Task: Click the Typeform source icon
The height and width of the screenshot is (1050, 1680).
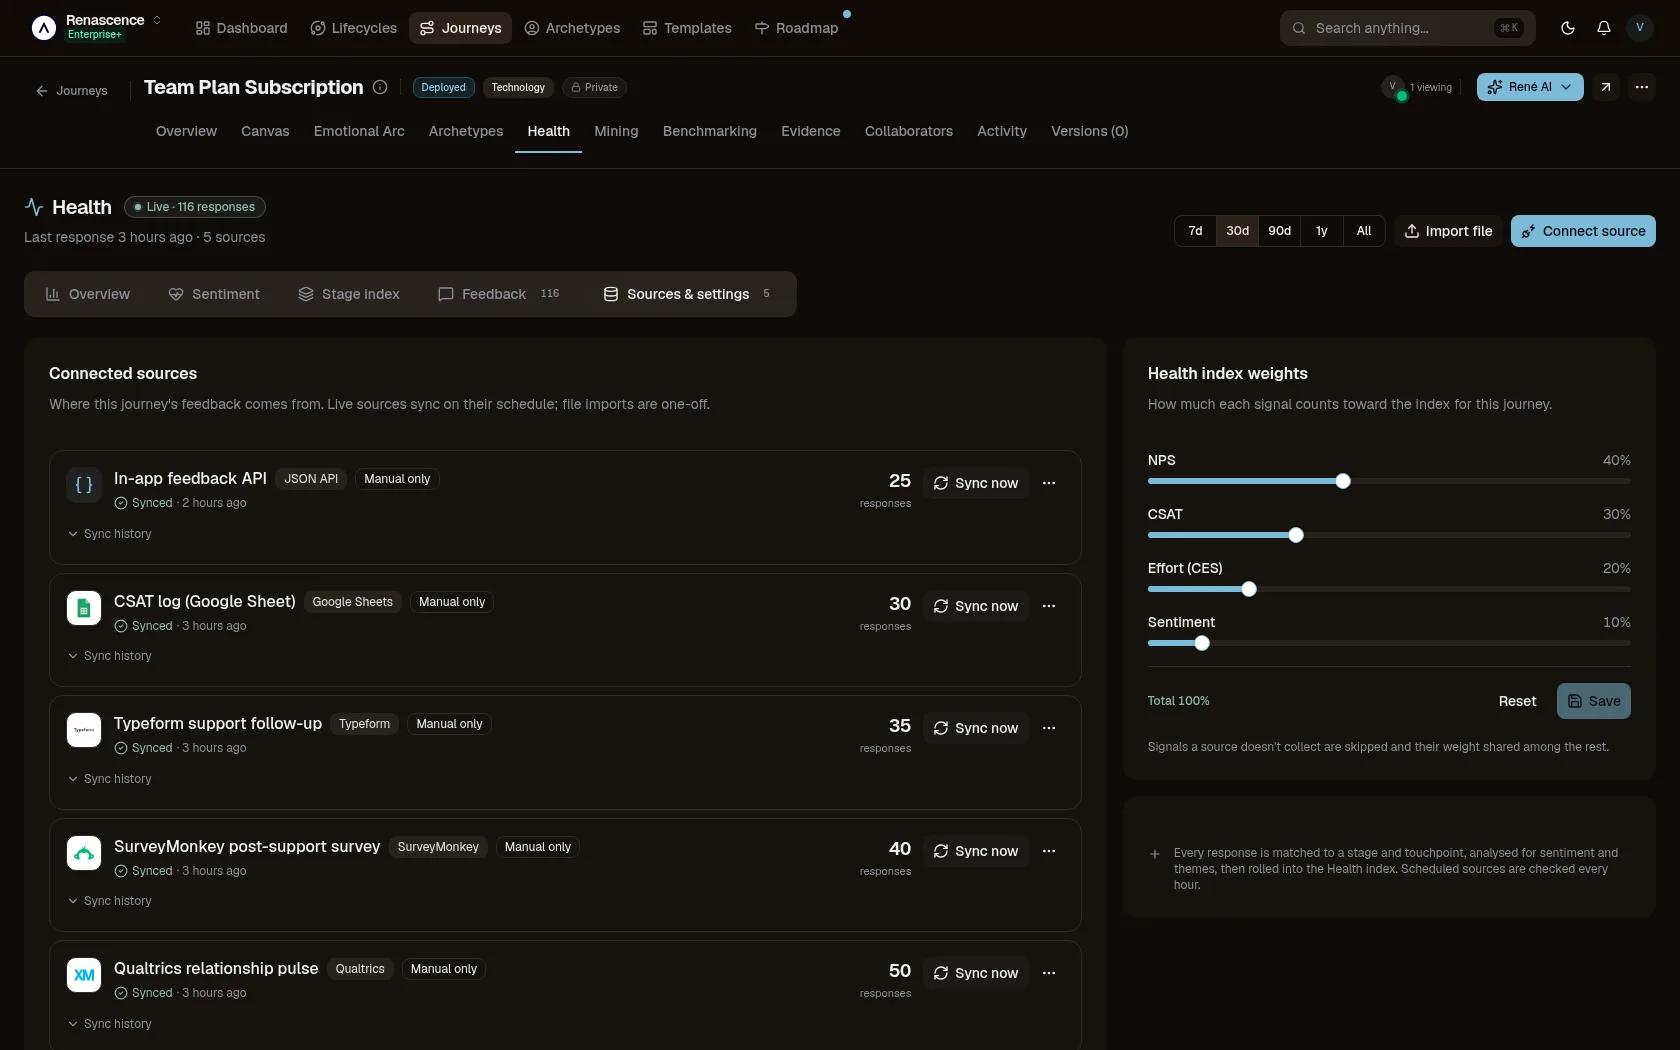Action: [x=84, y=730]
